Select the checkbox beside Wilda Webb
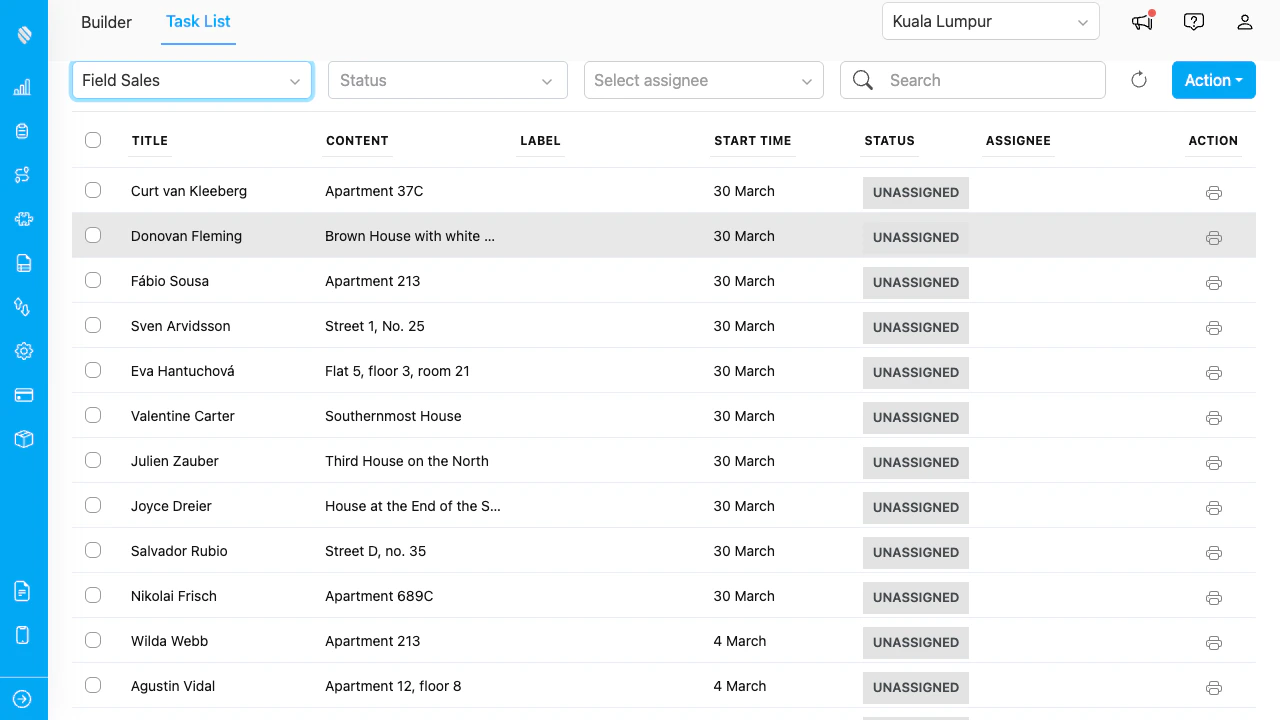Screen dimensions: 1280x720 [93, 640]
